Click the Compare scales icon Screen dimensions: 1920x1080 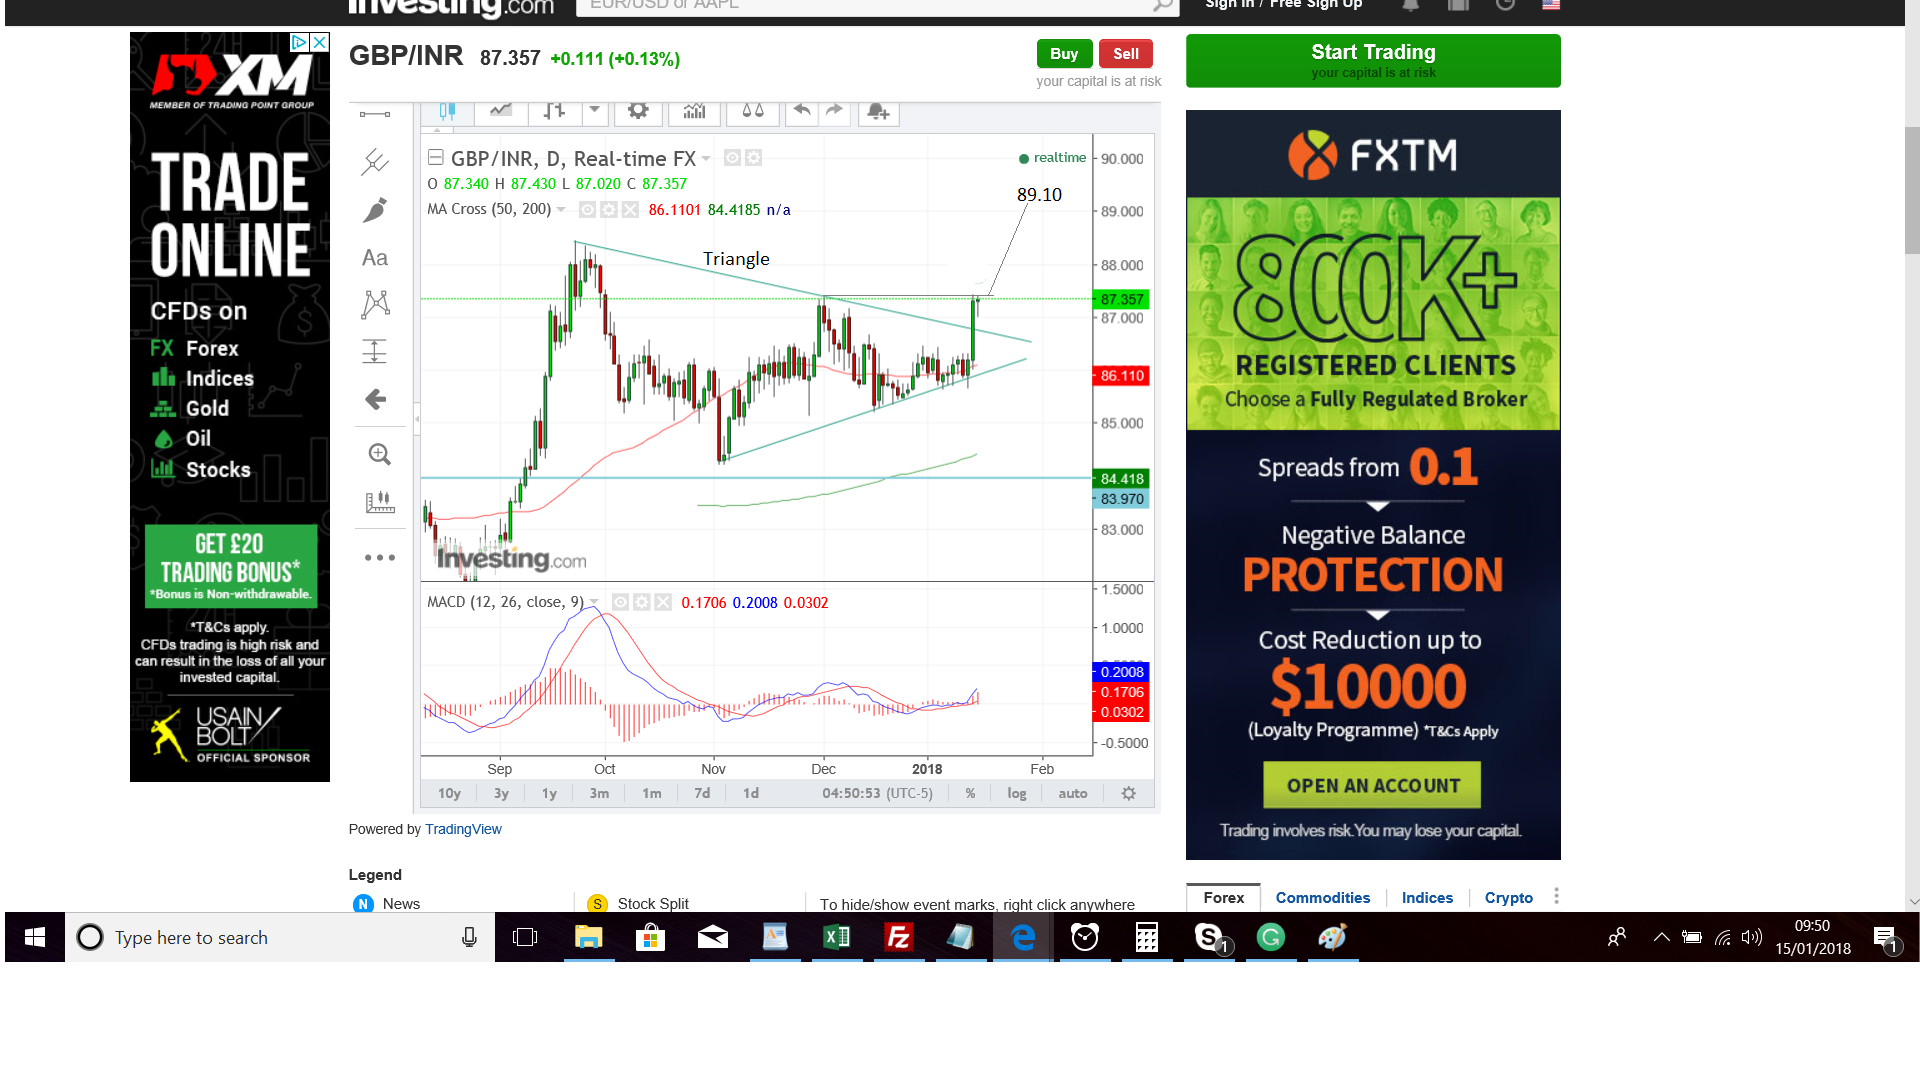[x=753, y=111]
